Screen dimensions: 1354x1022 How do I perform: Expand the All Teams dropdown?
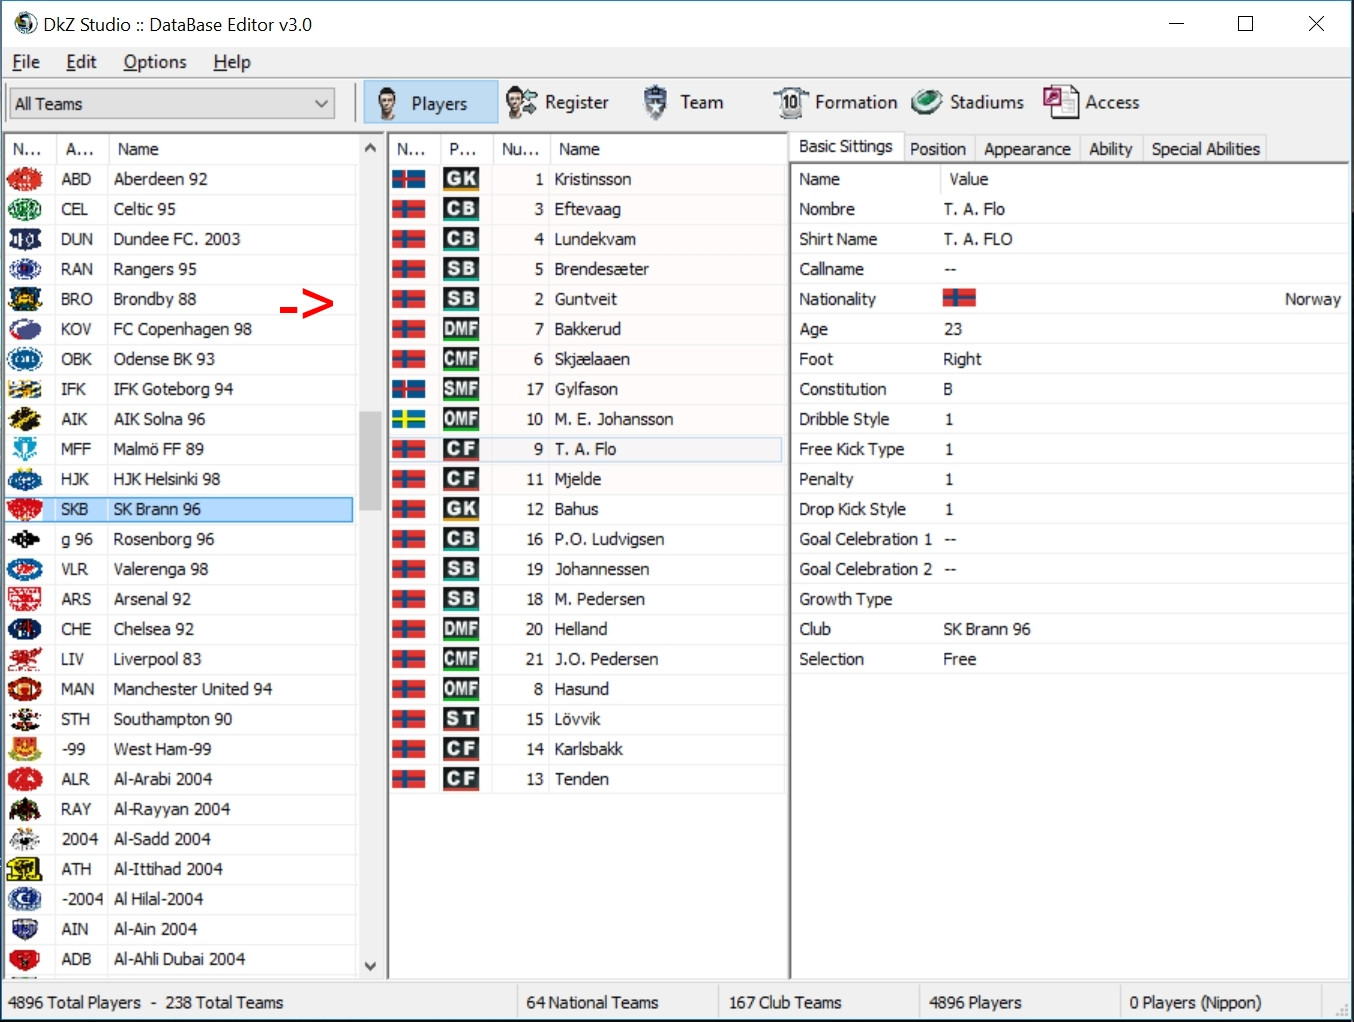click(172, 104)
